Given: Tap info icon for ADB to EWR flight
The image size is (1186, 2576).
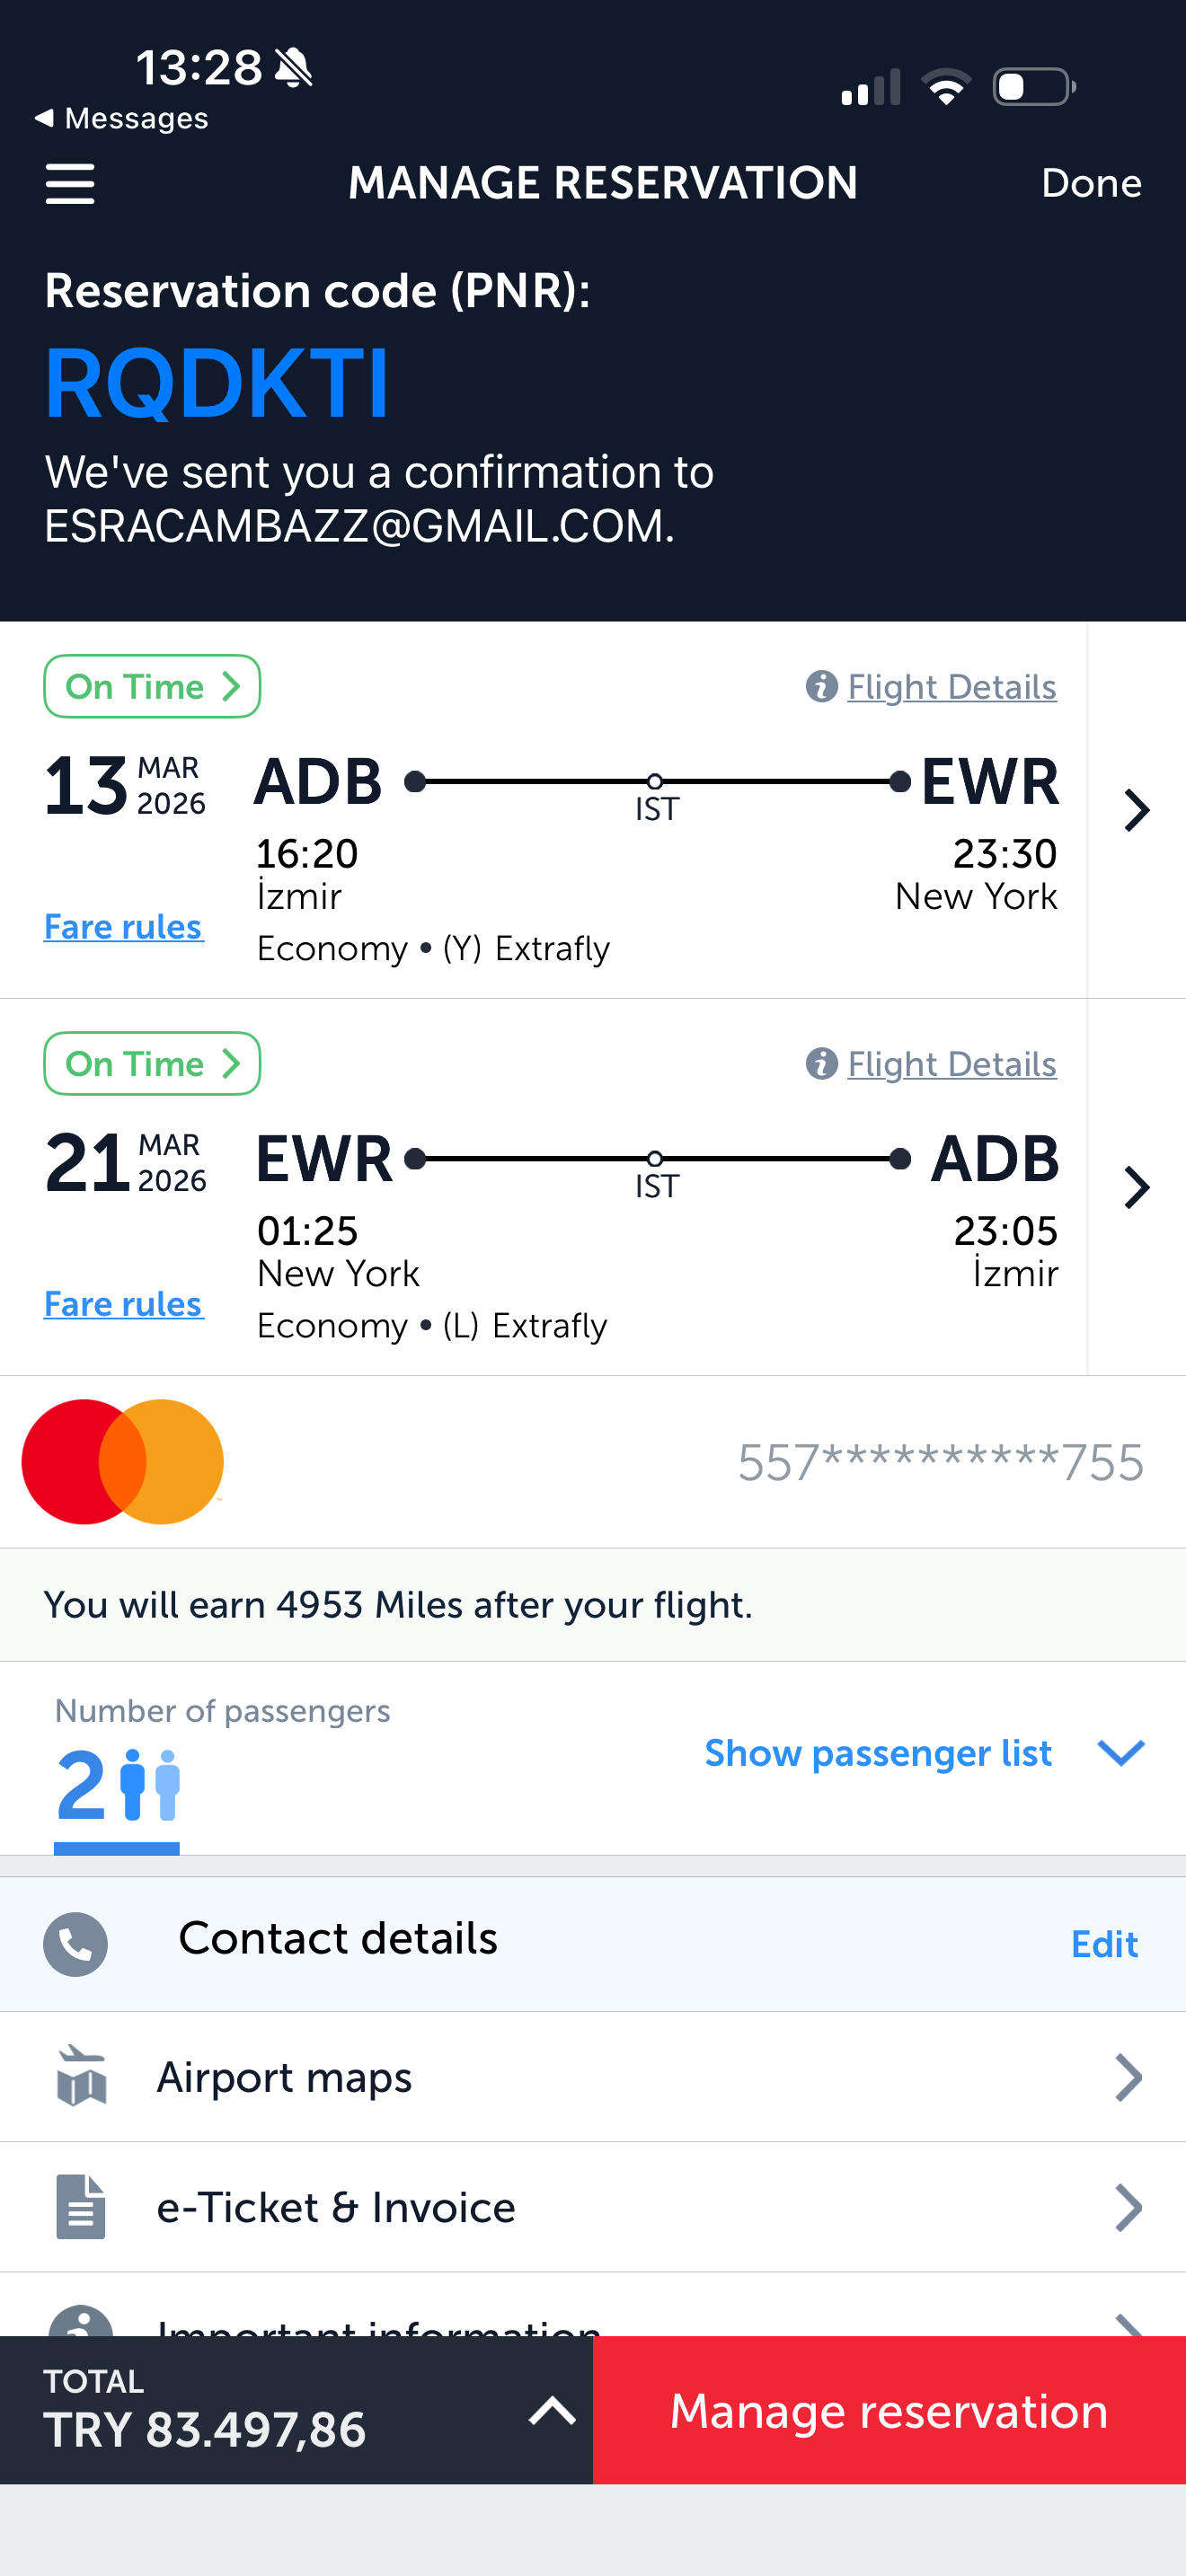Looking at the screenshot, I should pyautogui.click(x=821, y=687).
